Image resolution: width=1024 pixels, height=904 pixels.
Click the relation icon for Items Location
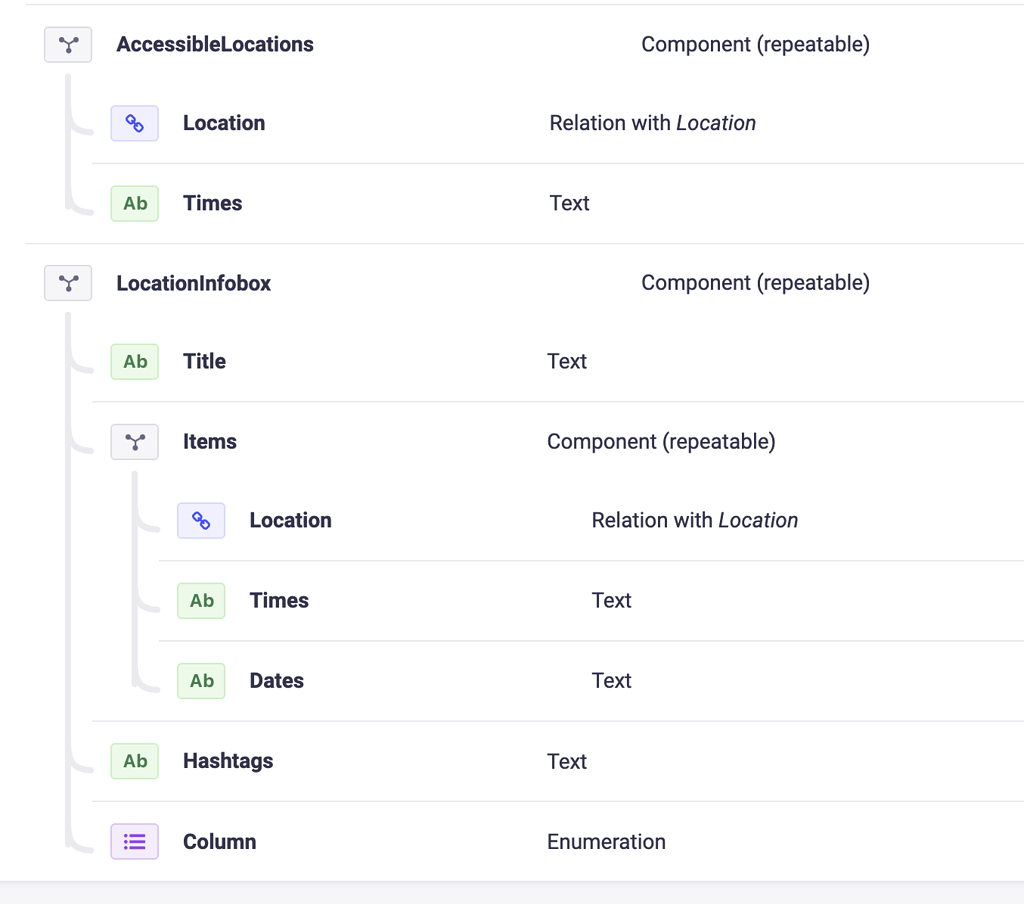pyautogui.click(x=201, y=521)
